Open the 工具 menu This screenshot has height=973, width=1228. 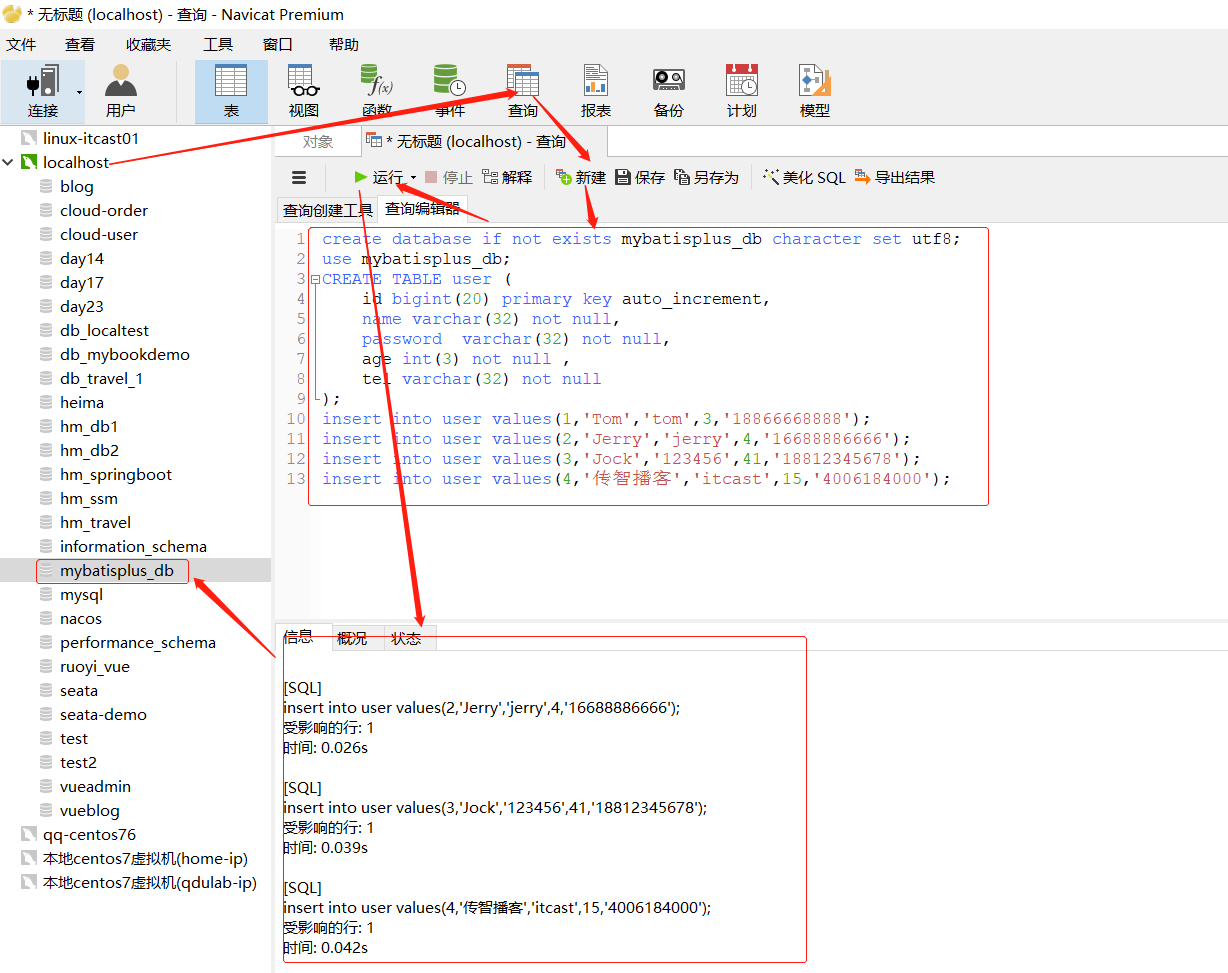coord(218,45)
